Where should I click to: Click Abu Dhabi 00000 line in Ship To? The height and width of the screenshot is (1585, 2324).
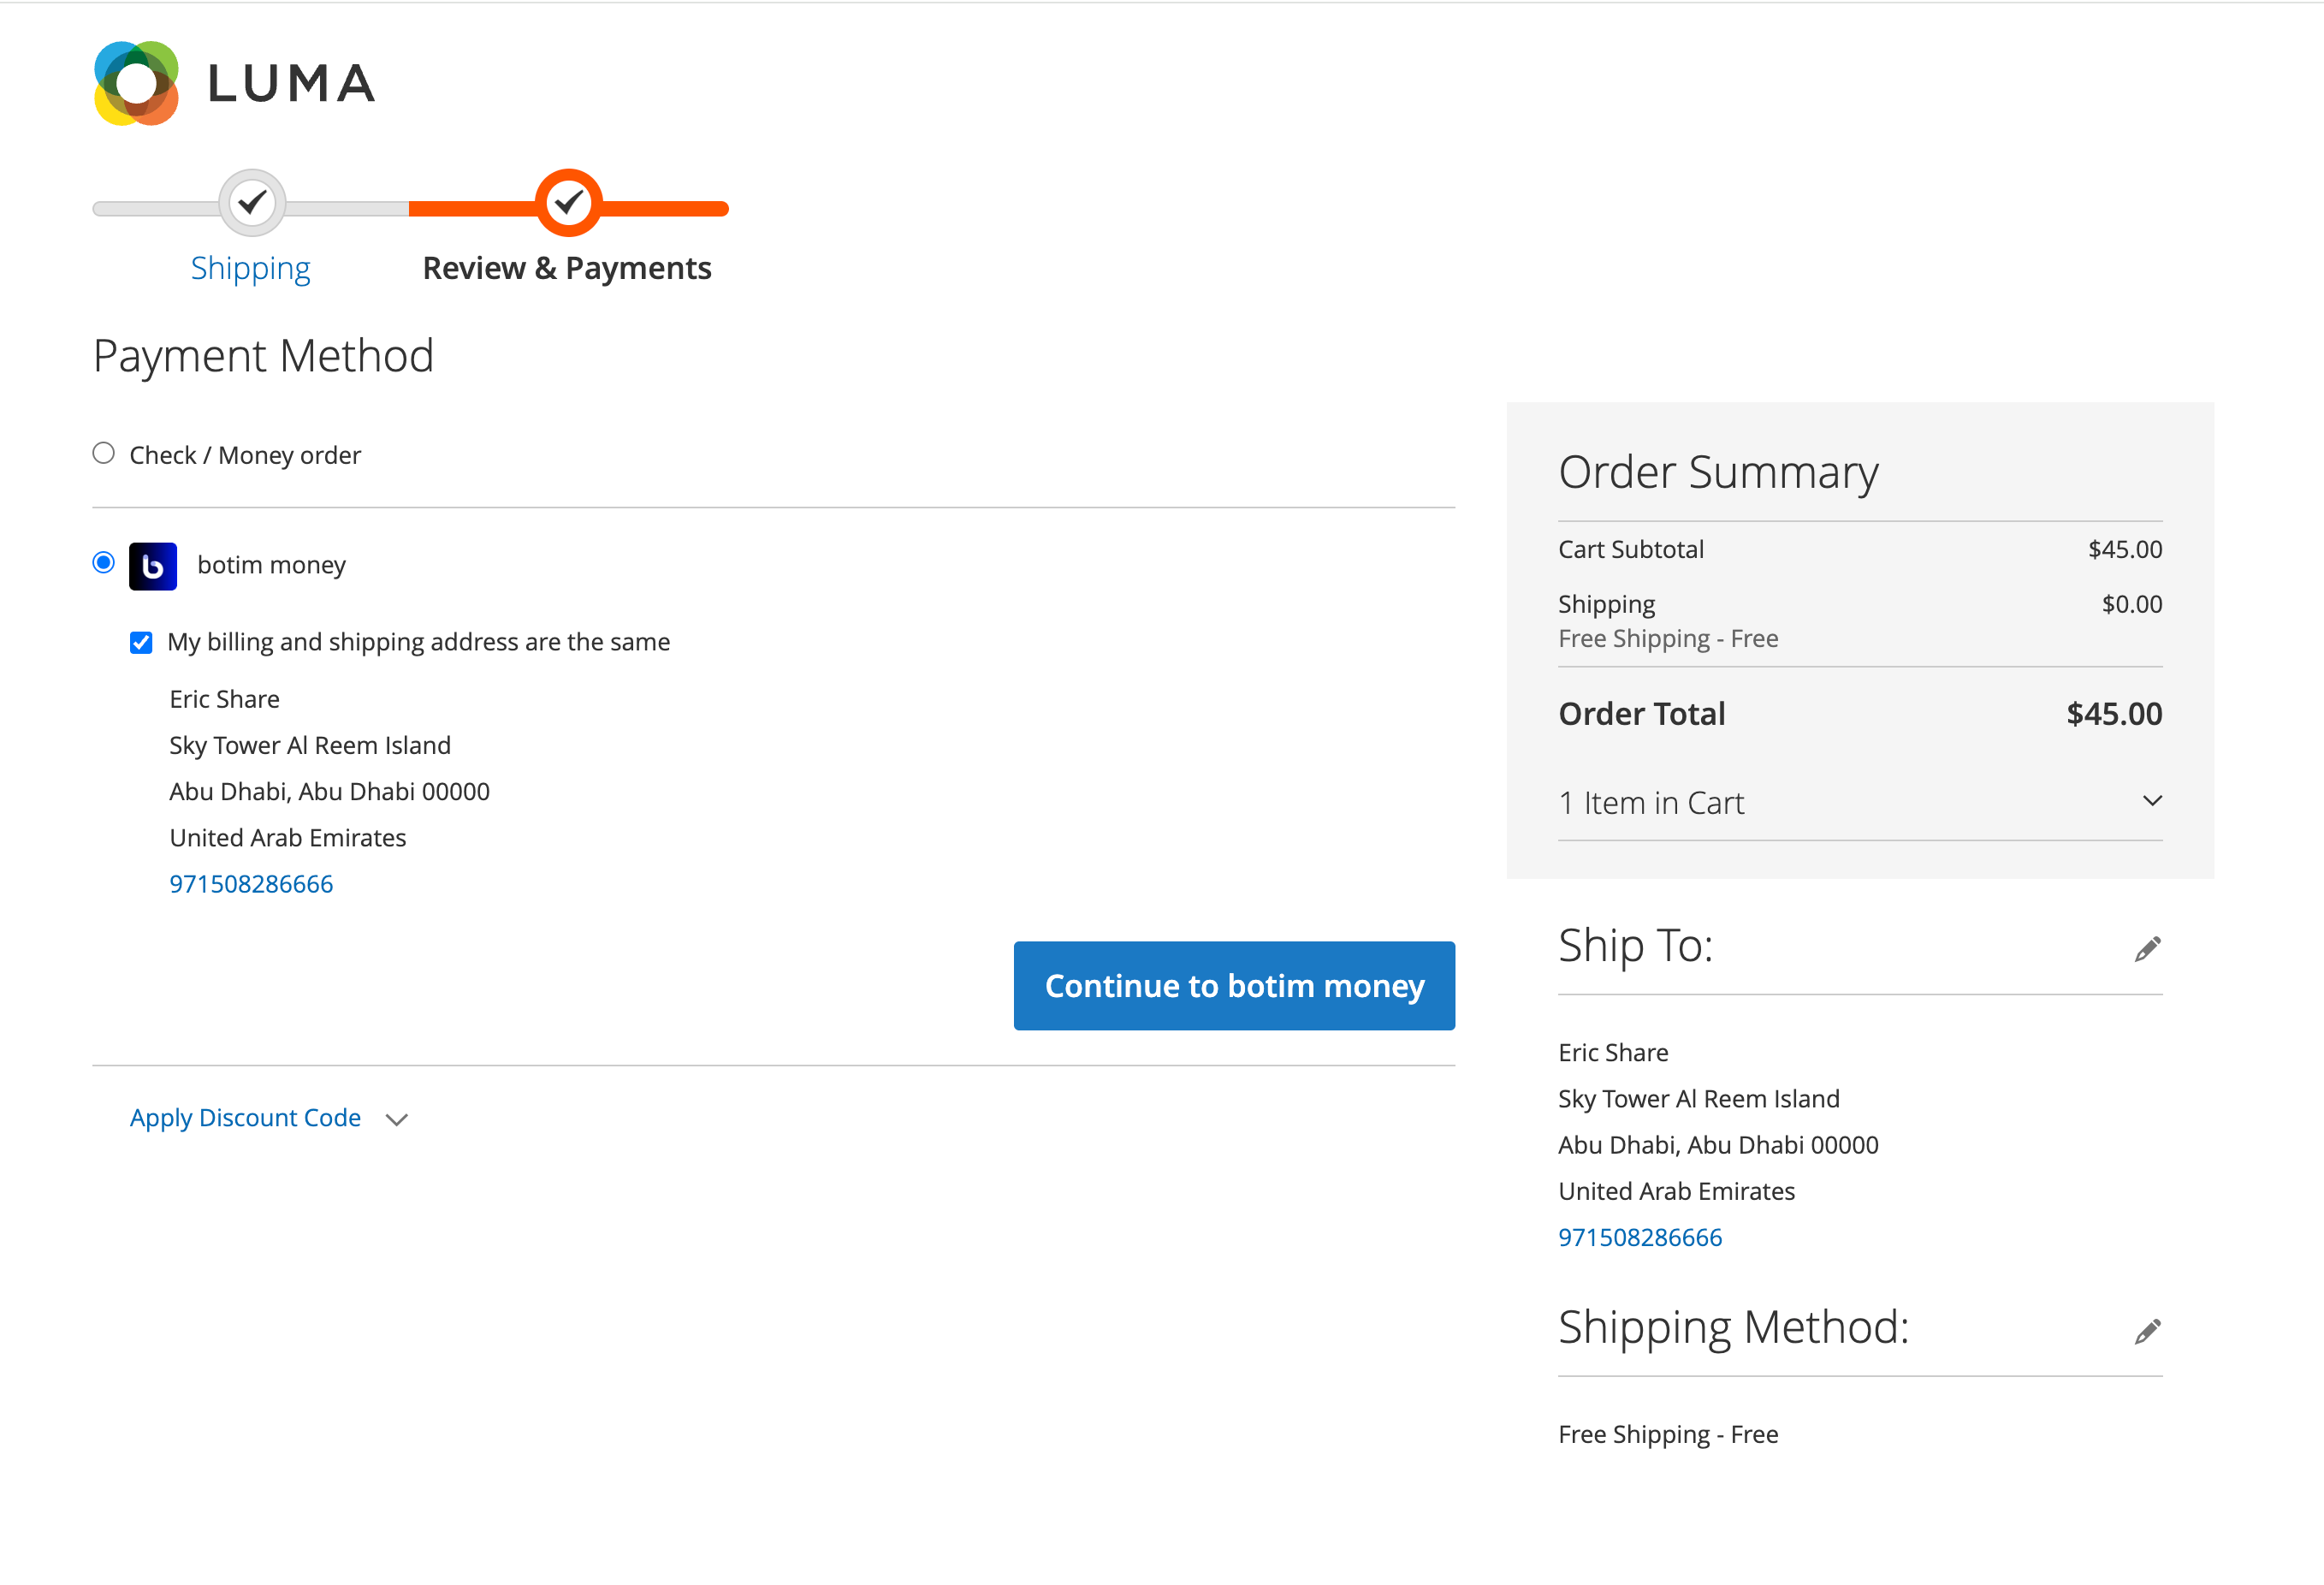(x=1718, y=1145)
